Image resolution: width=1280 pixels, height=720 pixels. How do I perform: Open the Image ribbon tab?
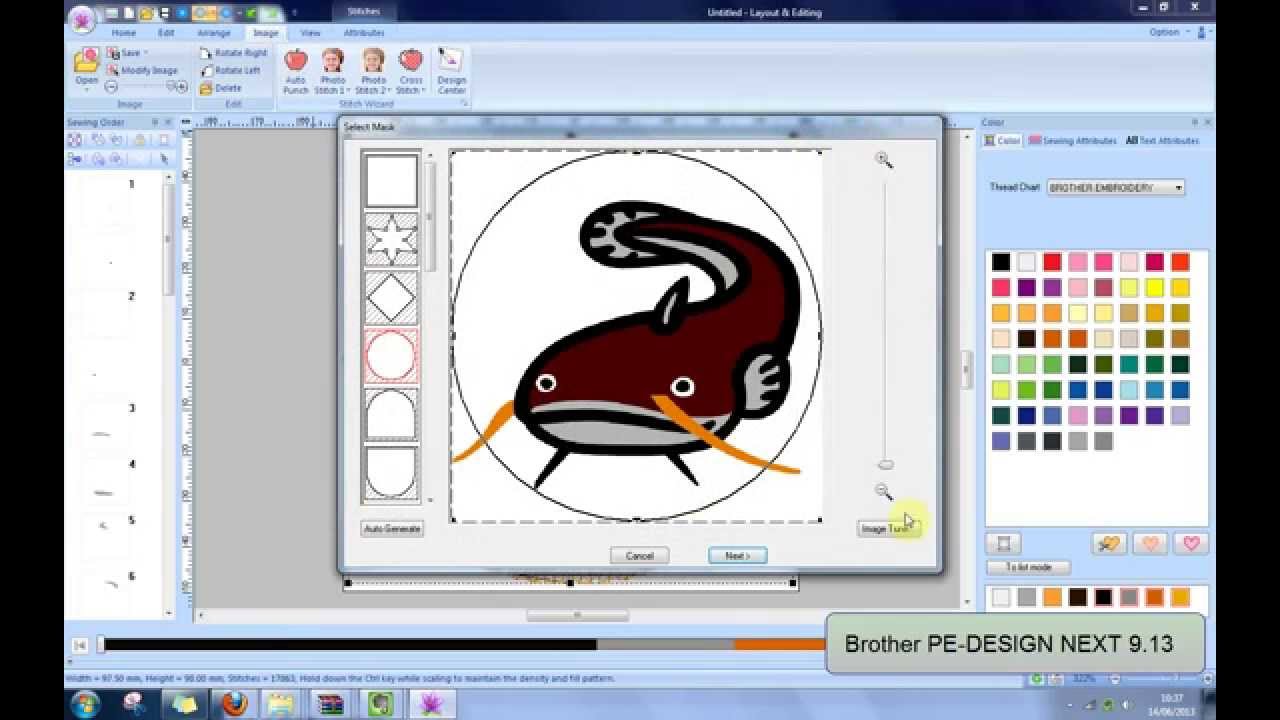click(x=265, y=33)
